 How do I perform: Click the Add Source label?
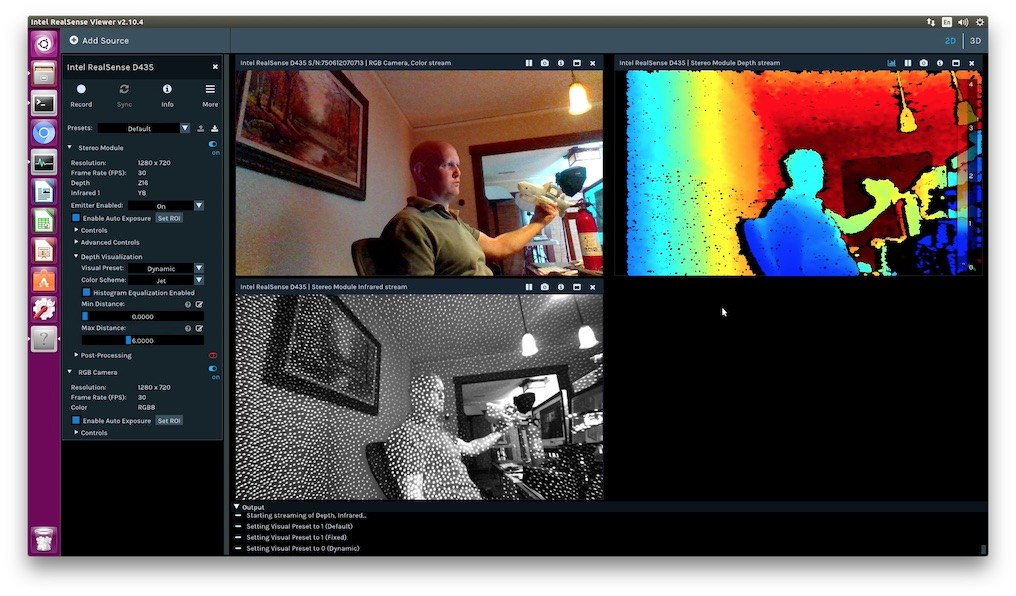click(105, 40)
